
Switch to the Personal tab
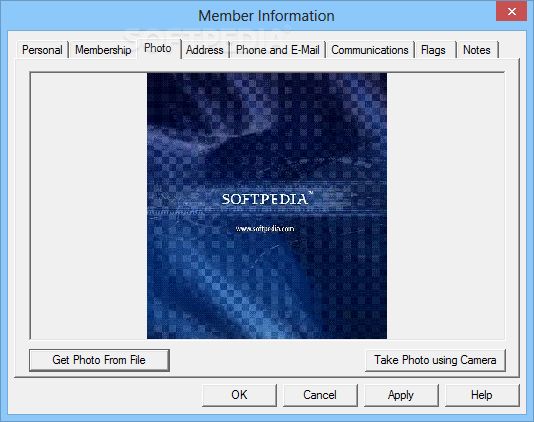(x=42, y=50)
